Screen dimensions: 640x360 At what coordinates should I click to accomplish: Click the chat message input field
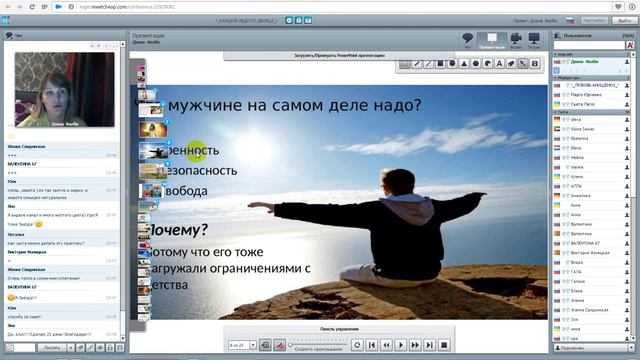click(x=24, y=348)
